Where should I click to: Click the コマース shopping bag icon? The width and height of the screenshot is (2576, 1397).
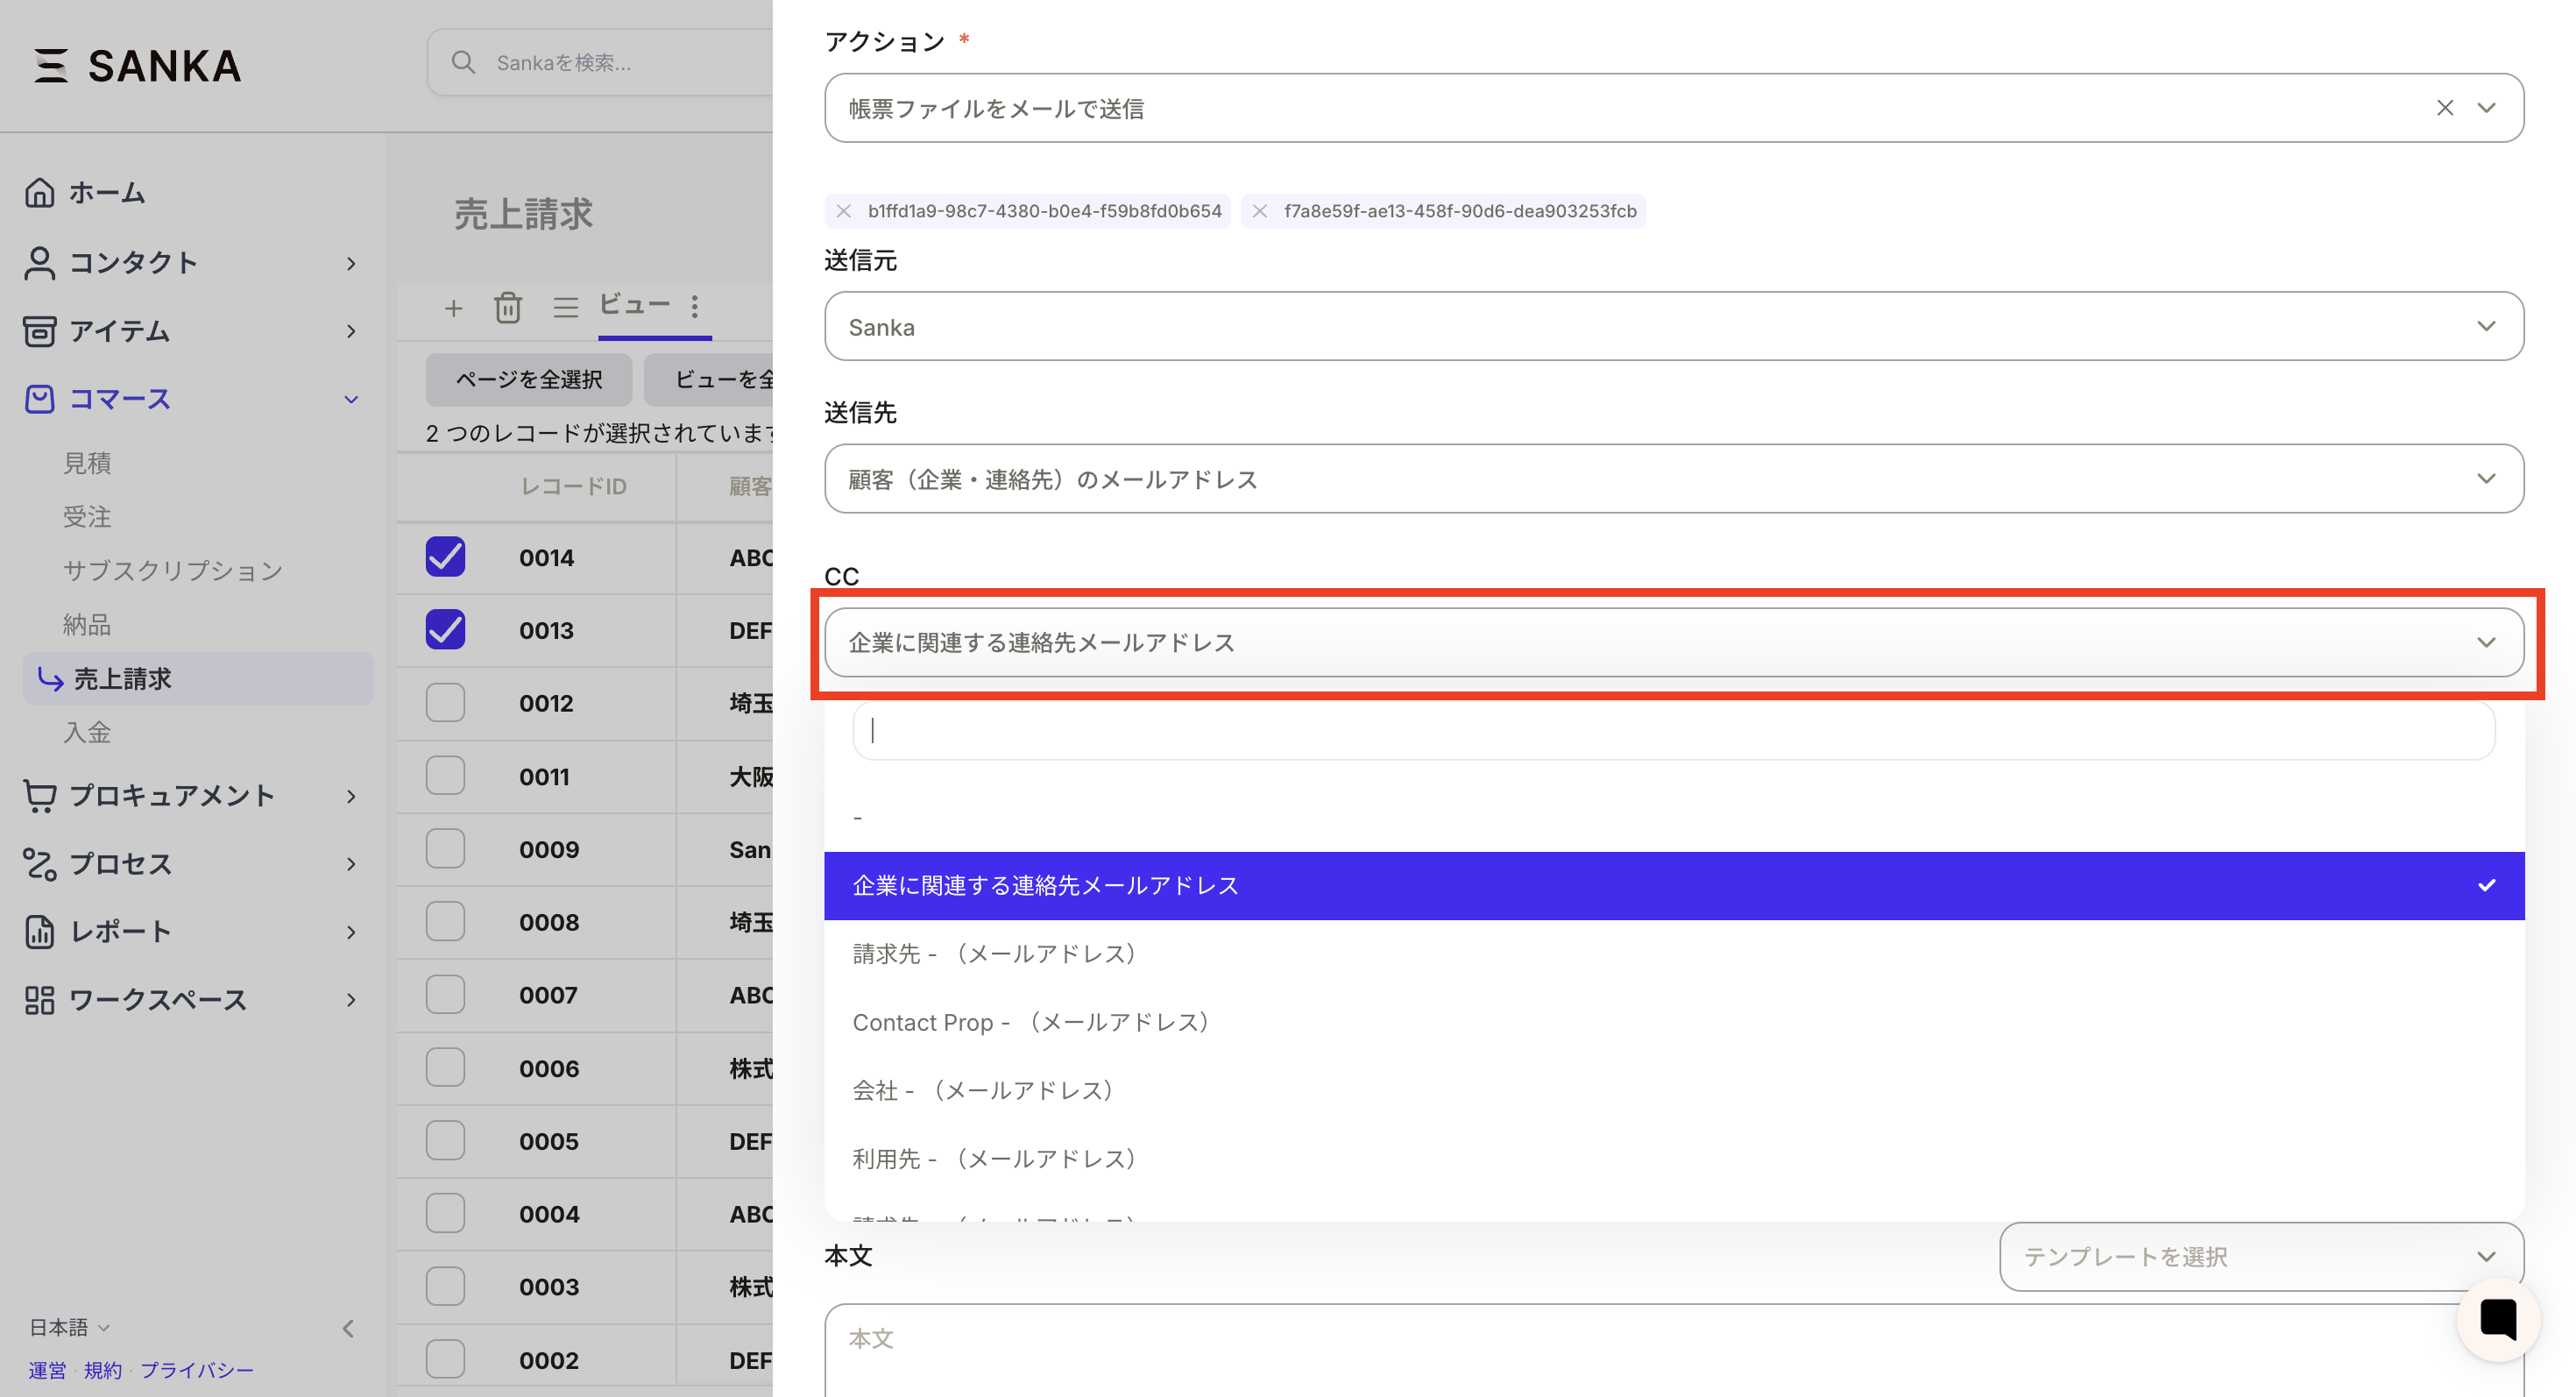(x=40, y=398)
